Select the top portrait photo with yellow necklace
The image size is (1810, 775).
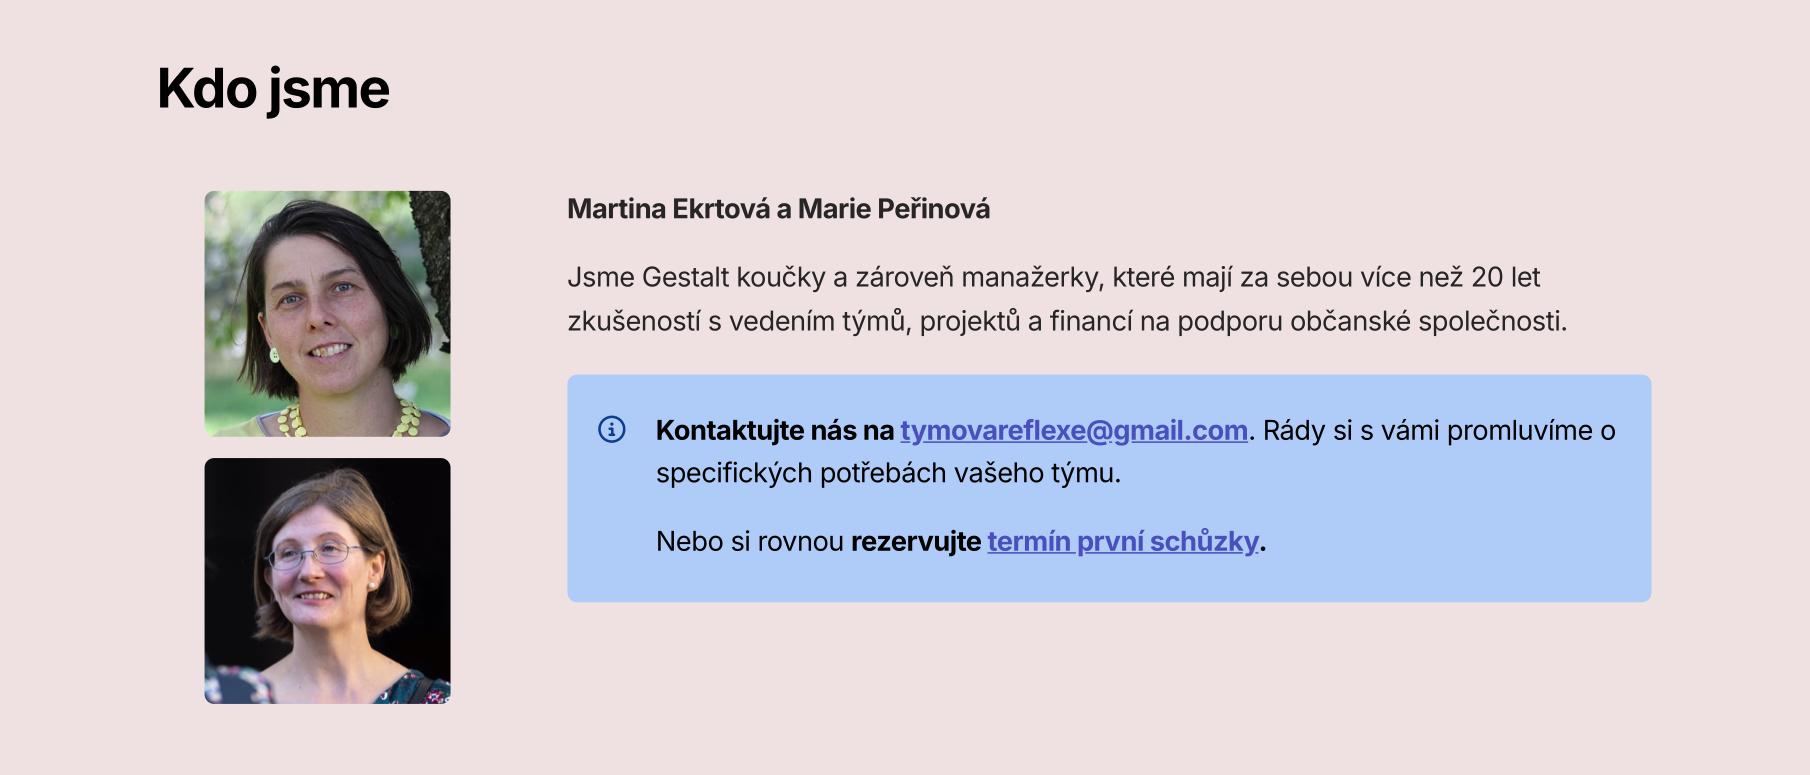(x=328, y=314)
